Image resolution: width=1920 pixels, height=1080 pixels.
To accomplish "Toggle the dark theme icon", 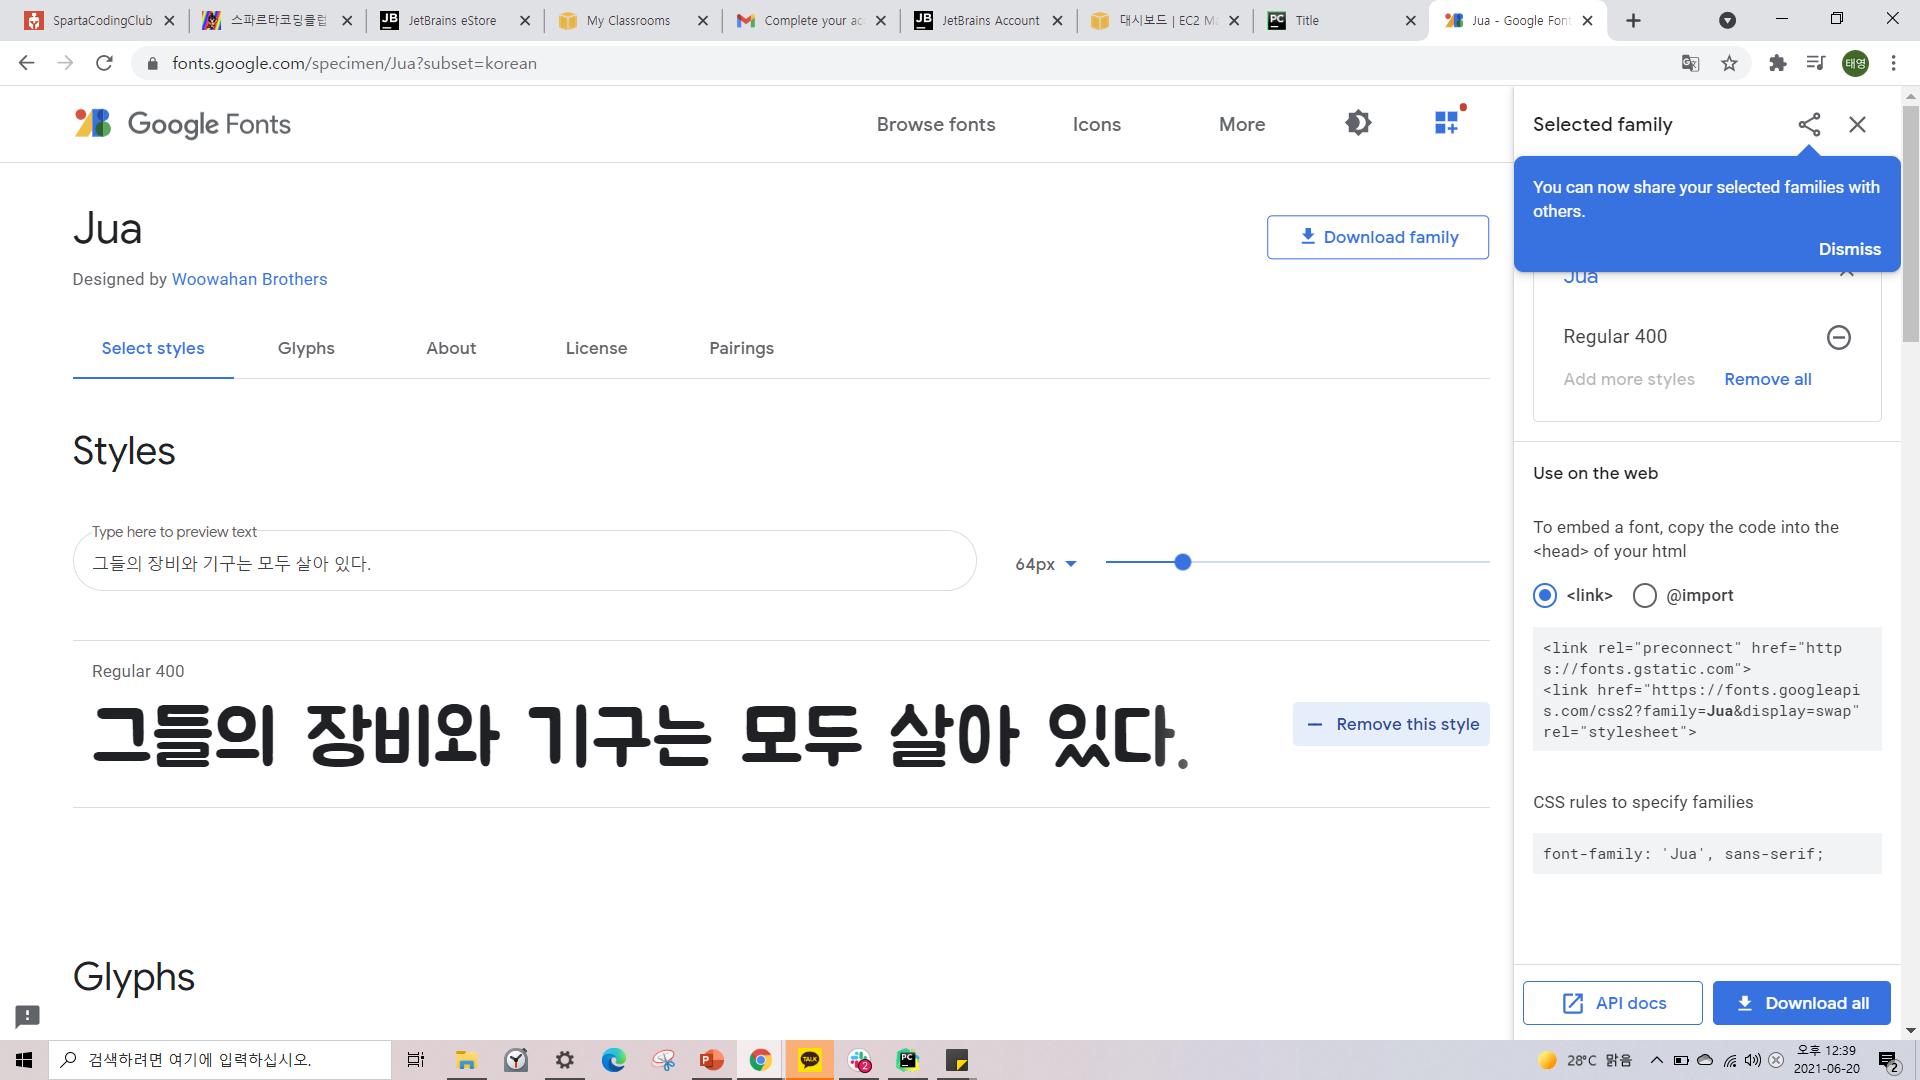I will pyautogui.click(x=1358, y=123).
